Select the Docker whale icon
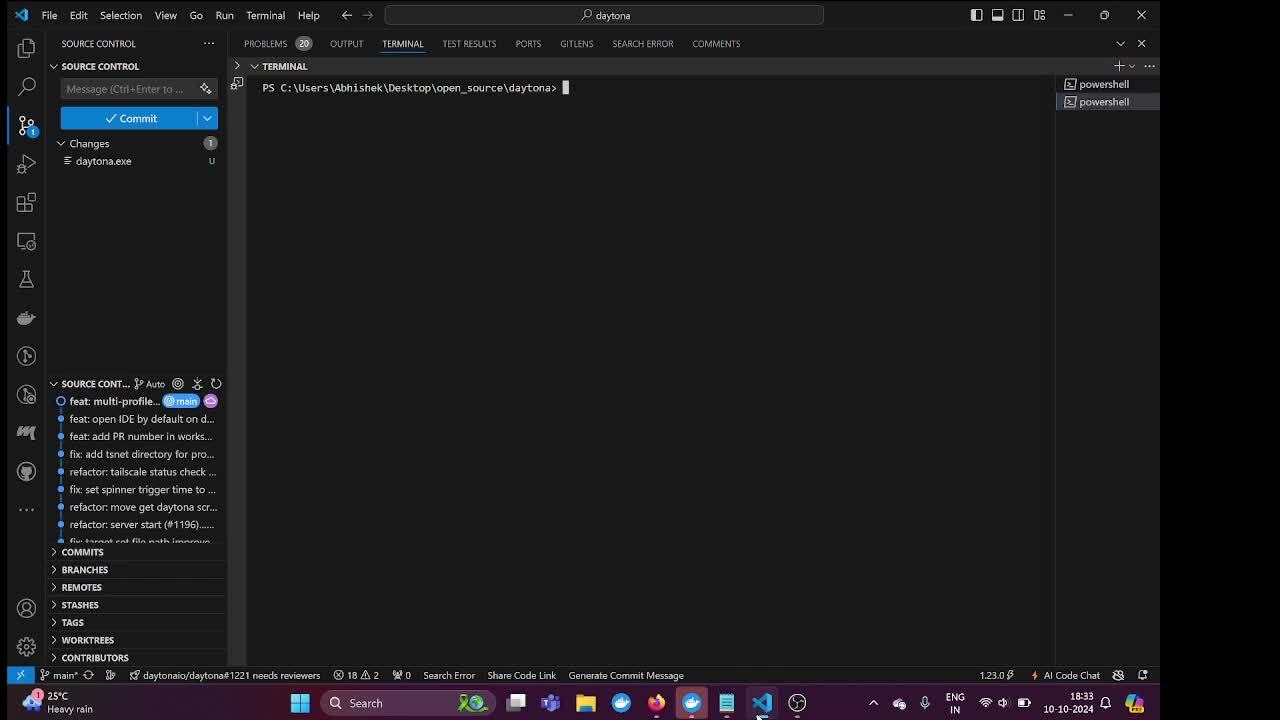Image resolution: width=1280 pixels, height=720 pixels. (26, 317)
